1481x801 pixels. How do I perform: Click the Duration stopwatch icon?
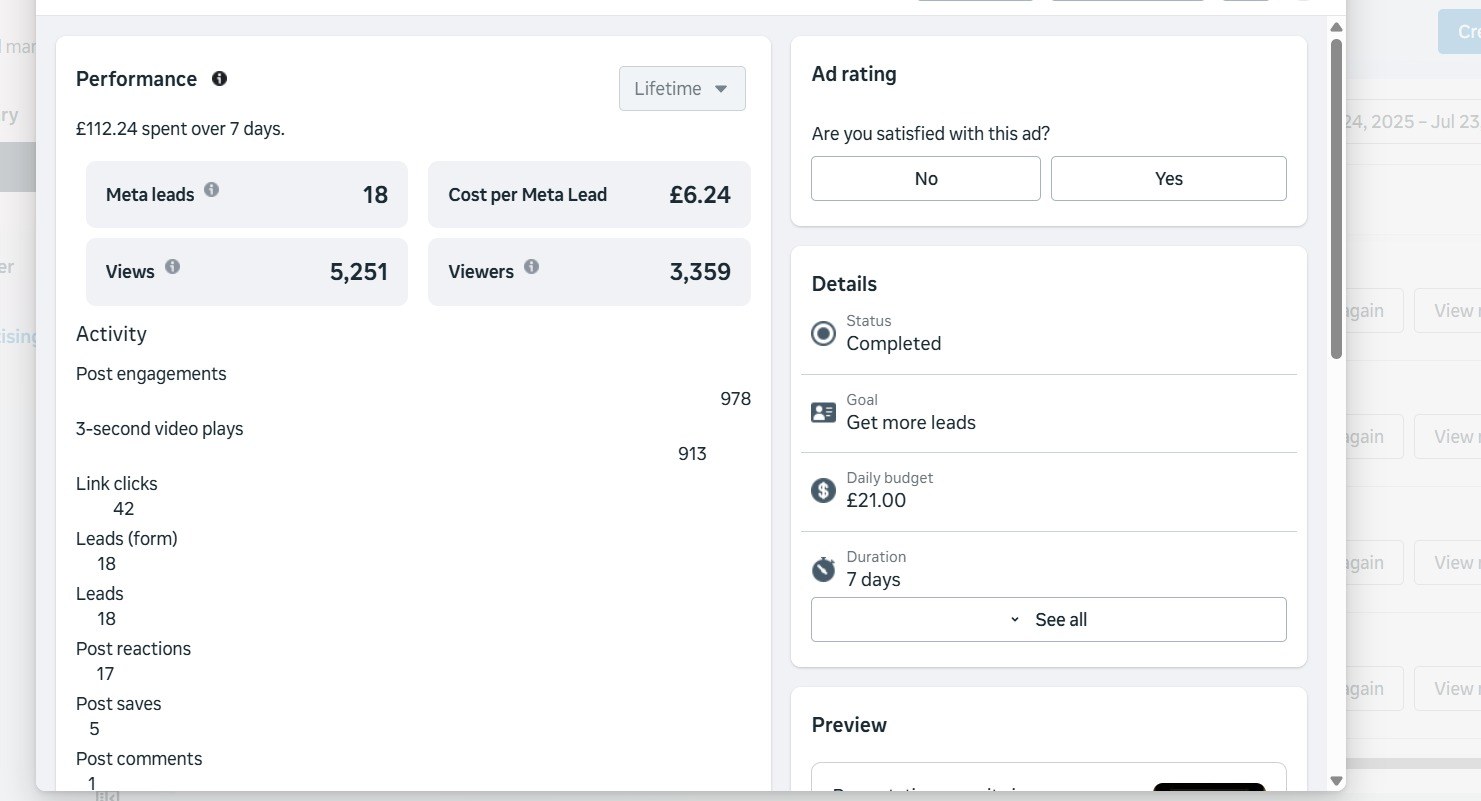coord(823,569)
